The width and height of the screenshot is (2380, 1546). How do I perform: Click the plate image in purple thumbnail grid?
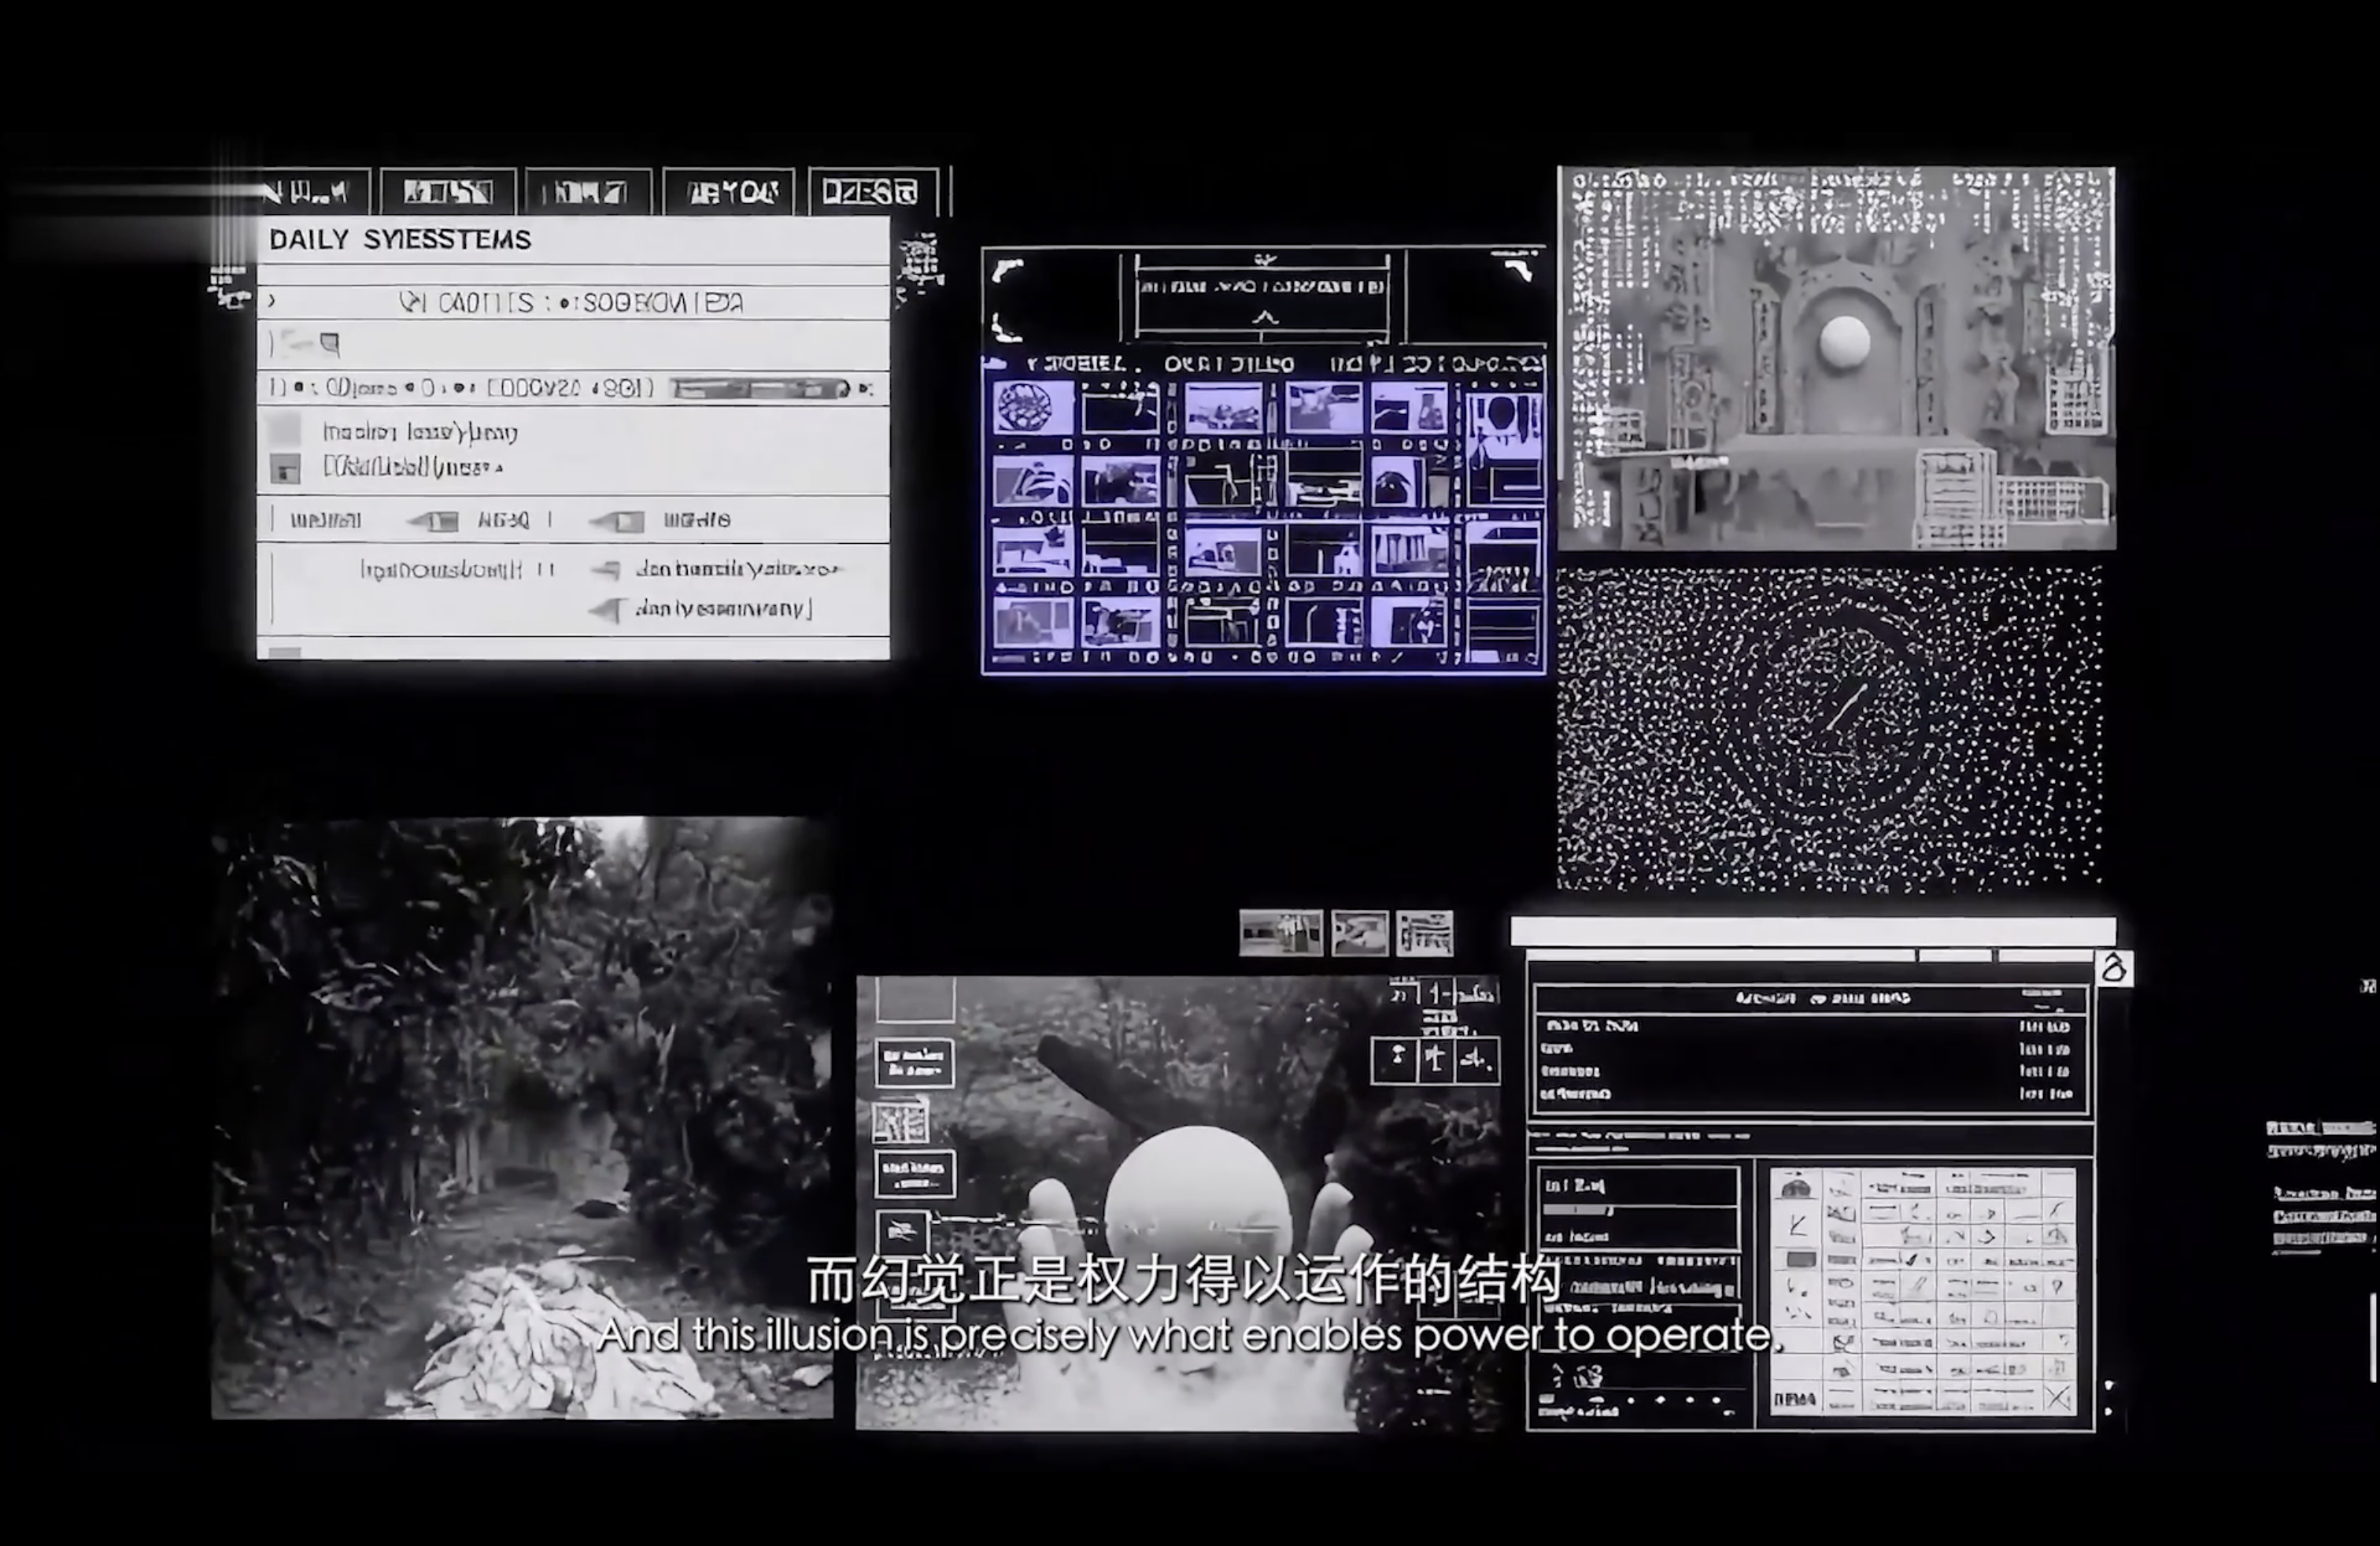pyautogui.click(x=1033, y=406)
